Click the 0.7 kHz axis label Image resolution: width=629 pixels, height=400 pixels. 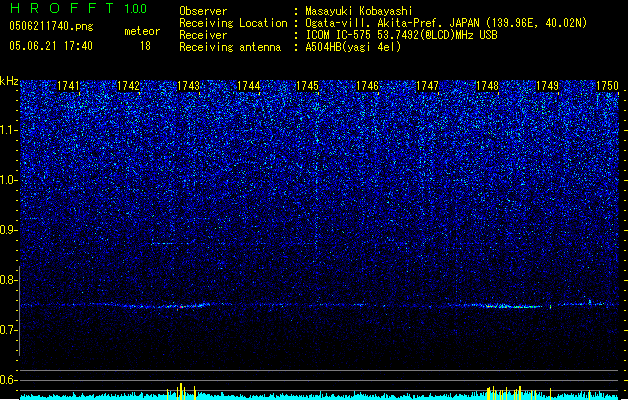click(9, 330)
